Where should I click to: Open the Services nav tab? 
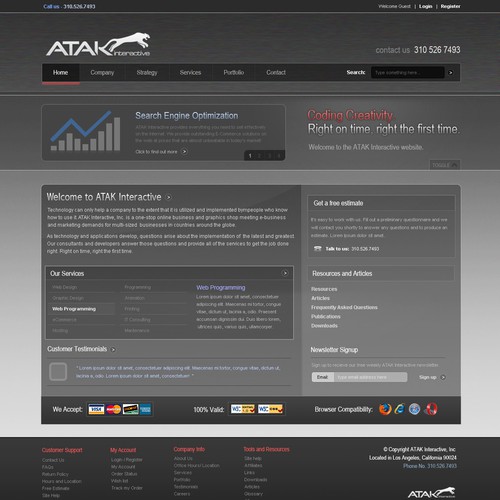pyautogui.click(x=190, y=72)
